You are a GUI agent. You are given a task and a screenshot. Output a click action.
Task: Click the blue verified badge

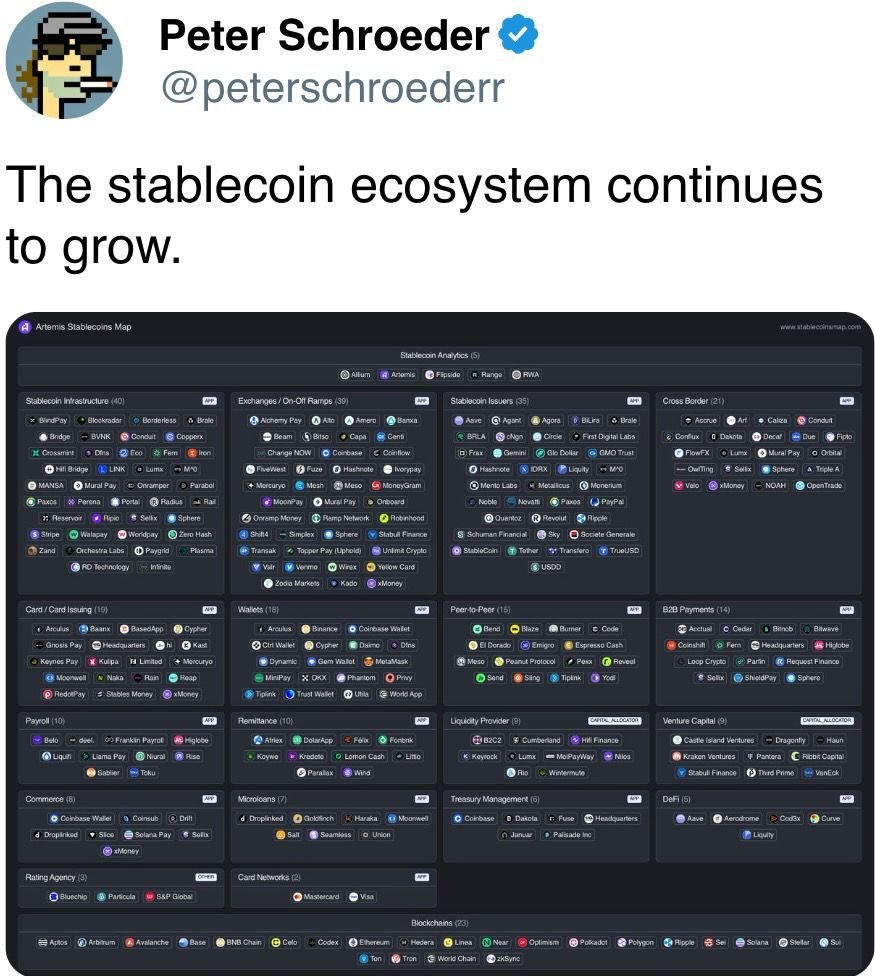pos(519,36)
